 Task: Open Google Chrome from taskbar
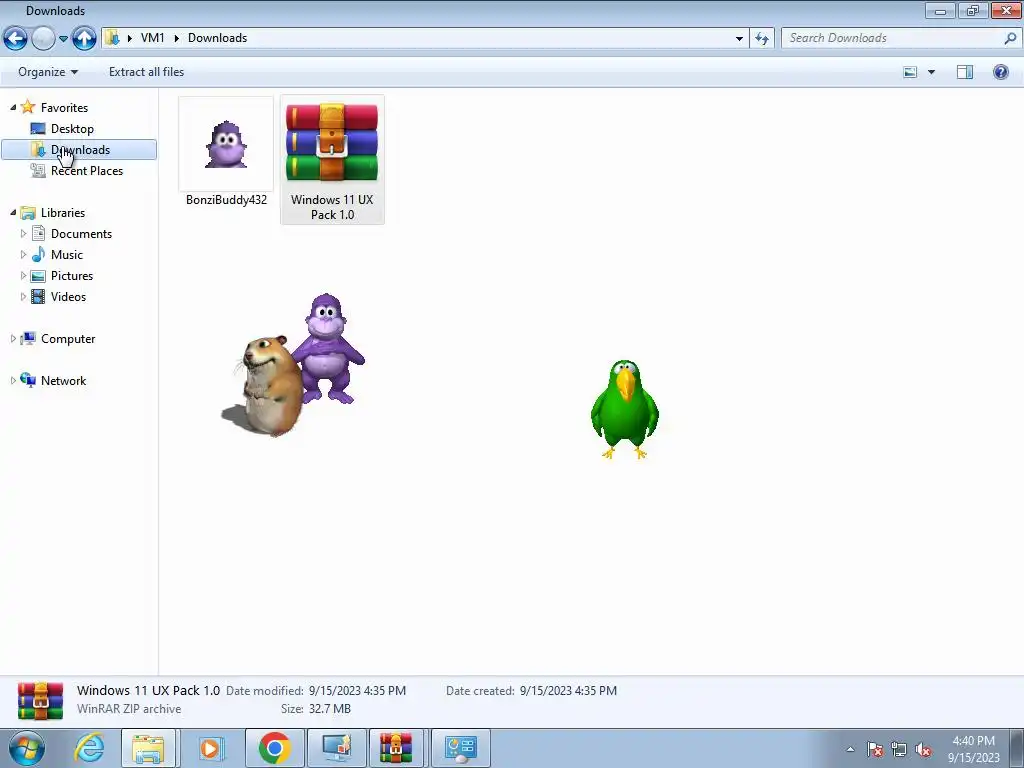coord(274,748)
